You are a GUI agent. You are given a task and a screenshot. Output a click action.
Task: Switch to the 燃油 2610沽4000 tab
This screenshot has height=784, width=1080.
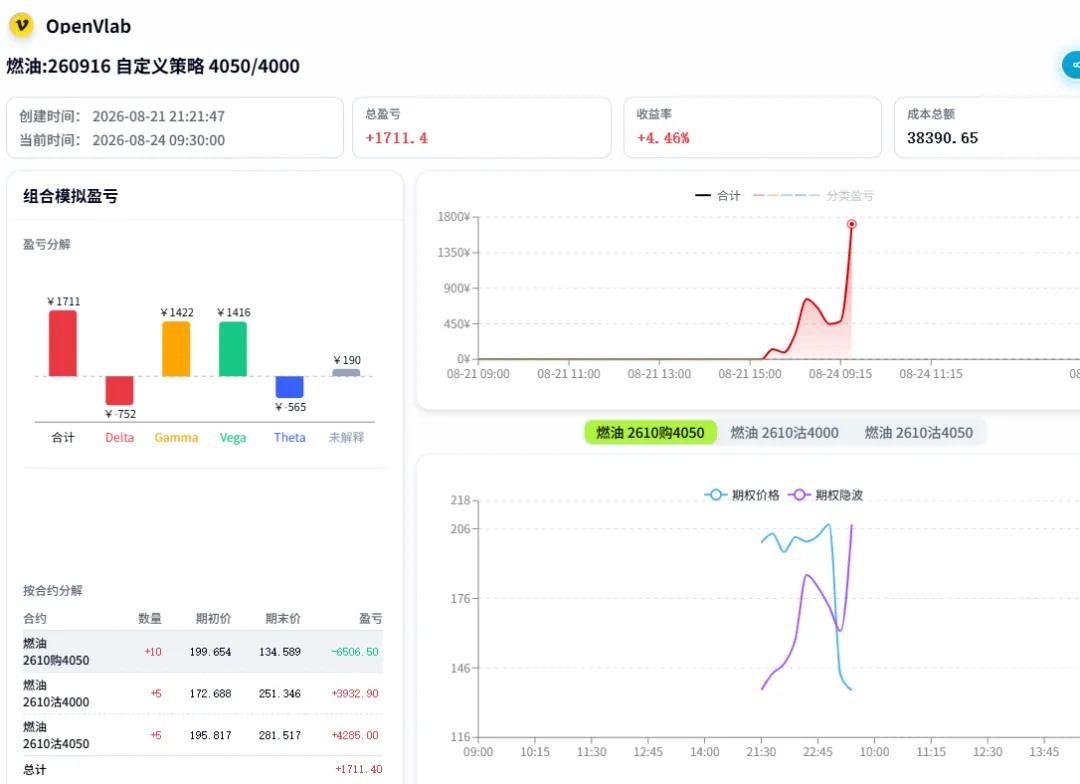coord(785,433)
